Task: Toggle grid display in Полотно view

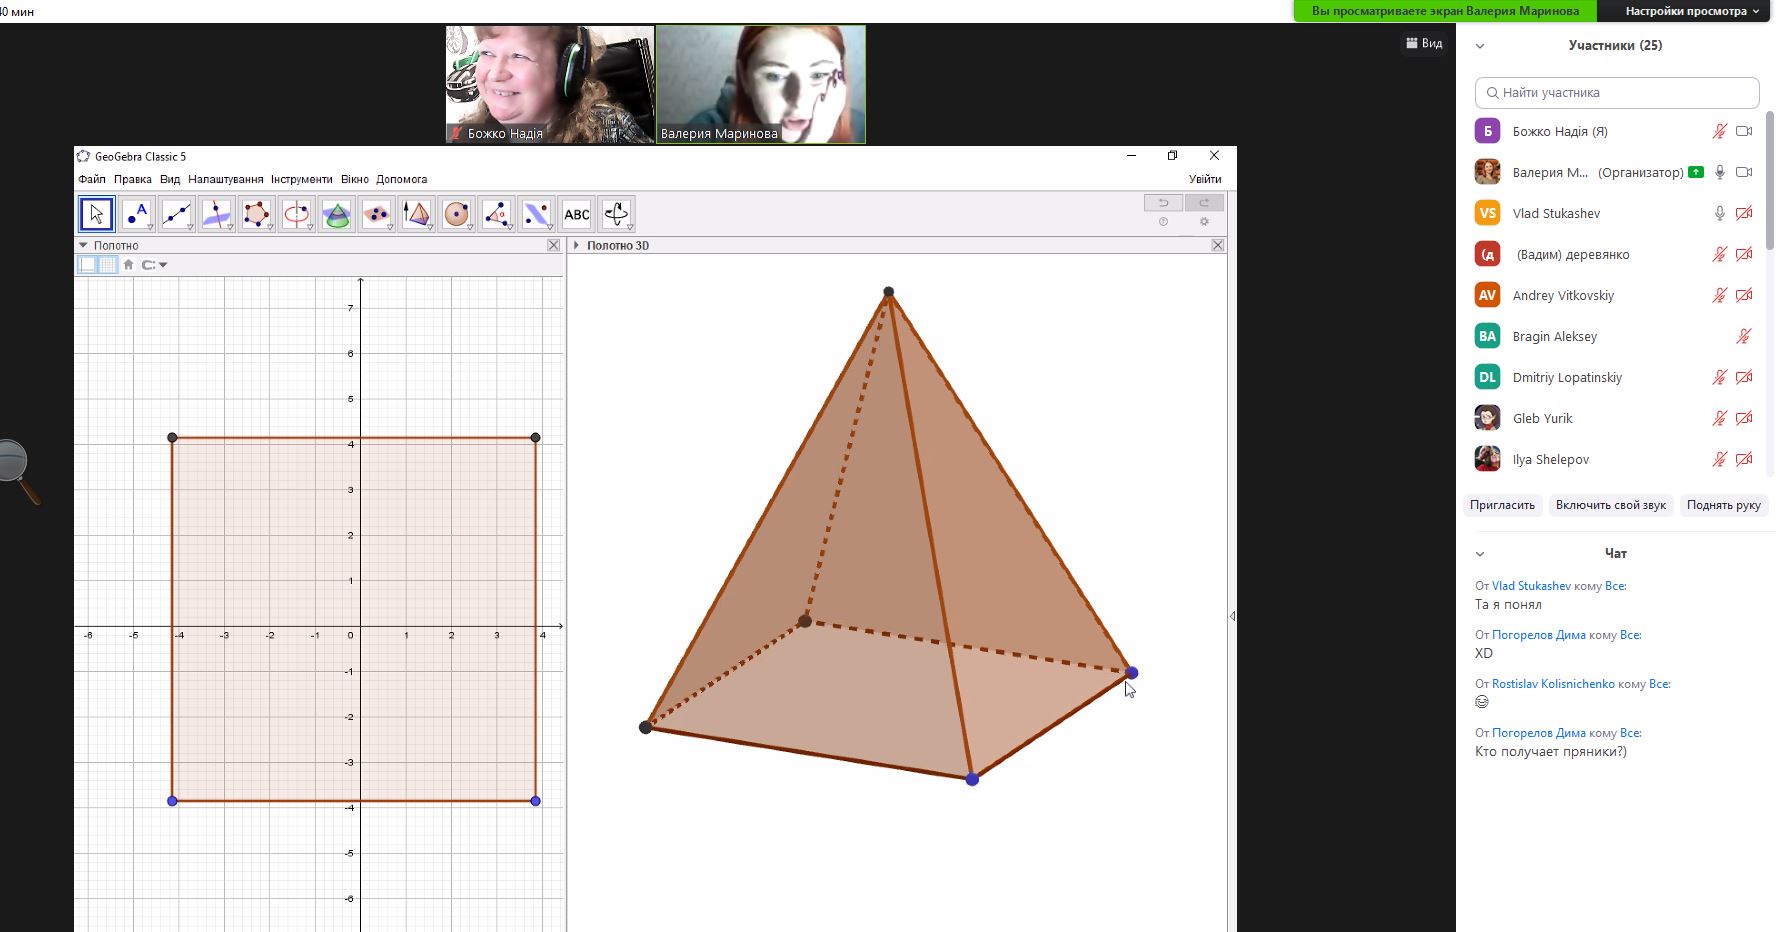Action: tap(108, 265)
